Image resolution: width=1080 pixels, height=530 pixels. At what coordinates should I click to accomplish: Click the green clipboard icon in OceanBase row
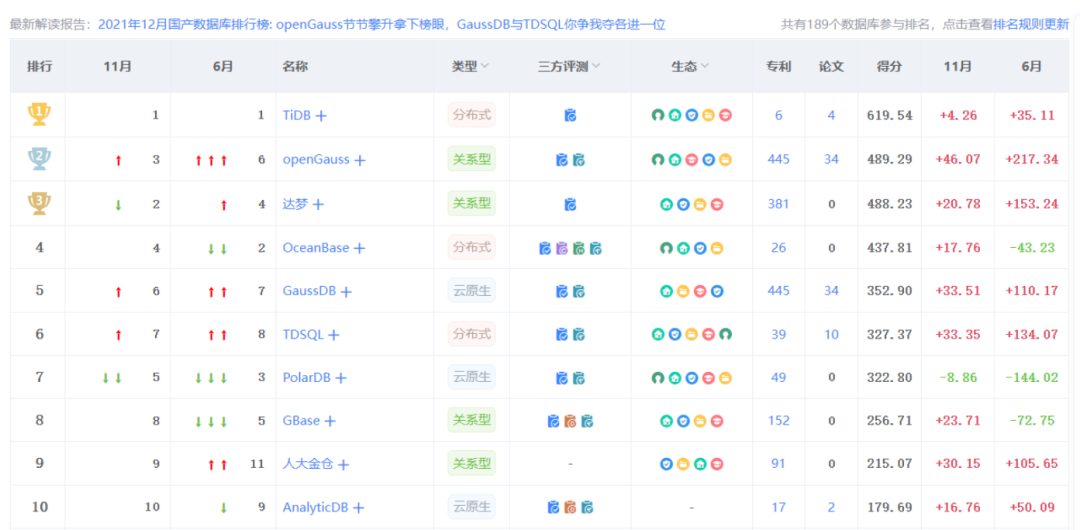[579, 248]
